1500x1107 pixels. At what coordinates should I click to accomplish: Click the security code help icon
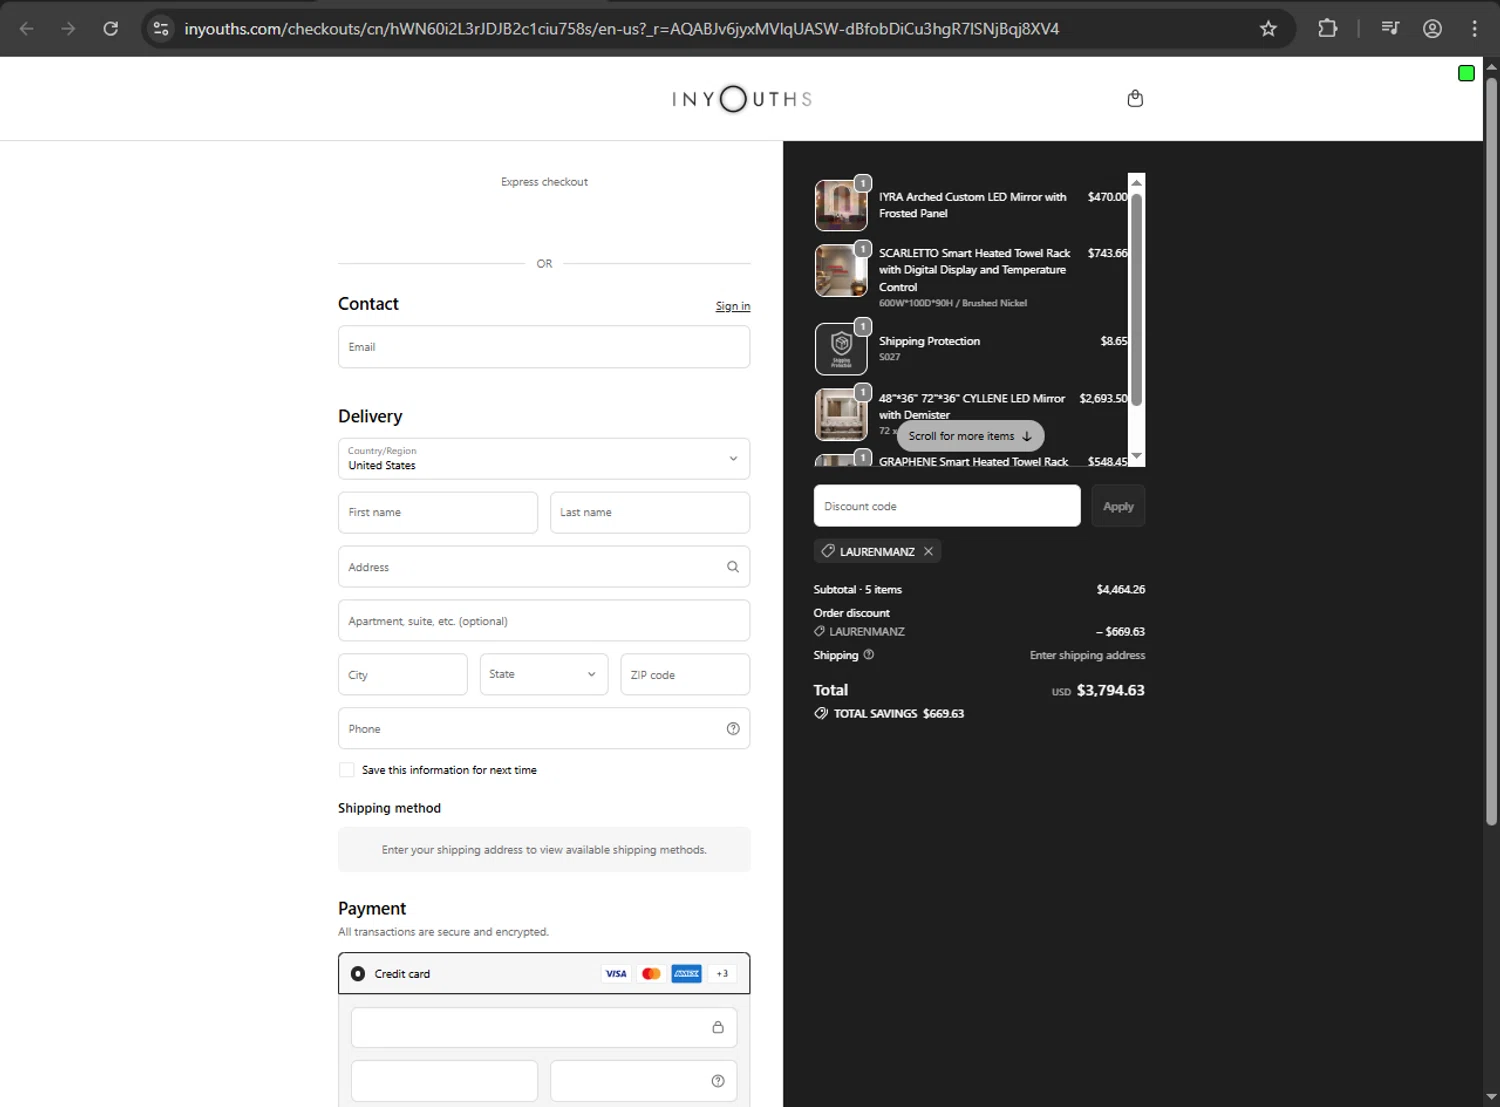point(718,1081)
